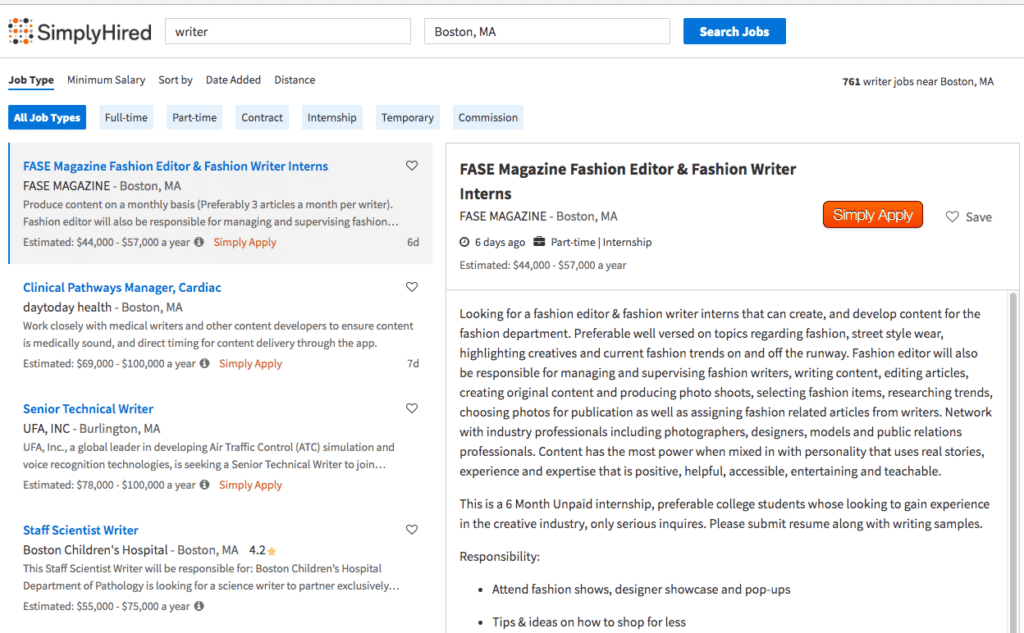The image size is (1024, 633).
Task: Enable the Internship job filter
Action: [x=331, y=117]
